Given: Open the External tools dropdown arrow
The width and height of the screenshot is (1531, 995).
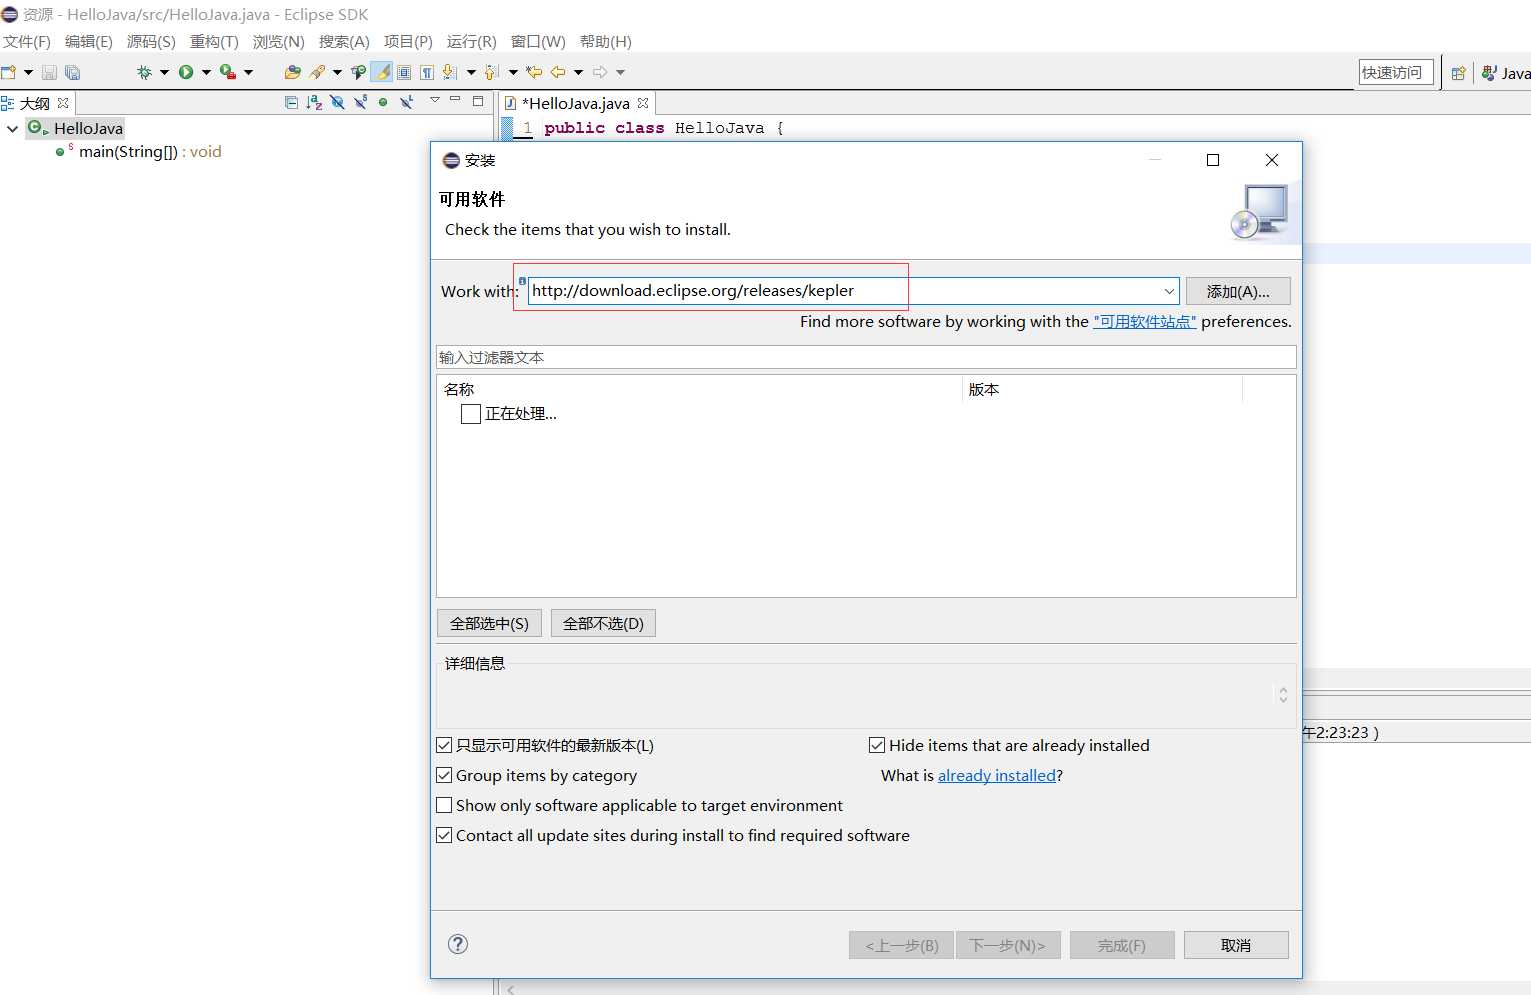Looking at the screenshot, I should pos(248,72).
